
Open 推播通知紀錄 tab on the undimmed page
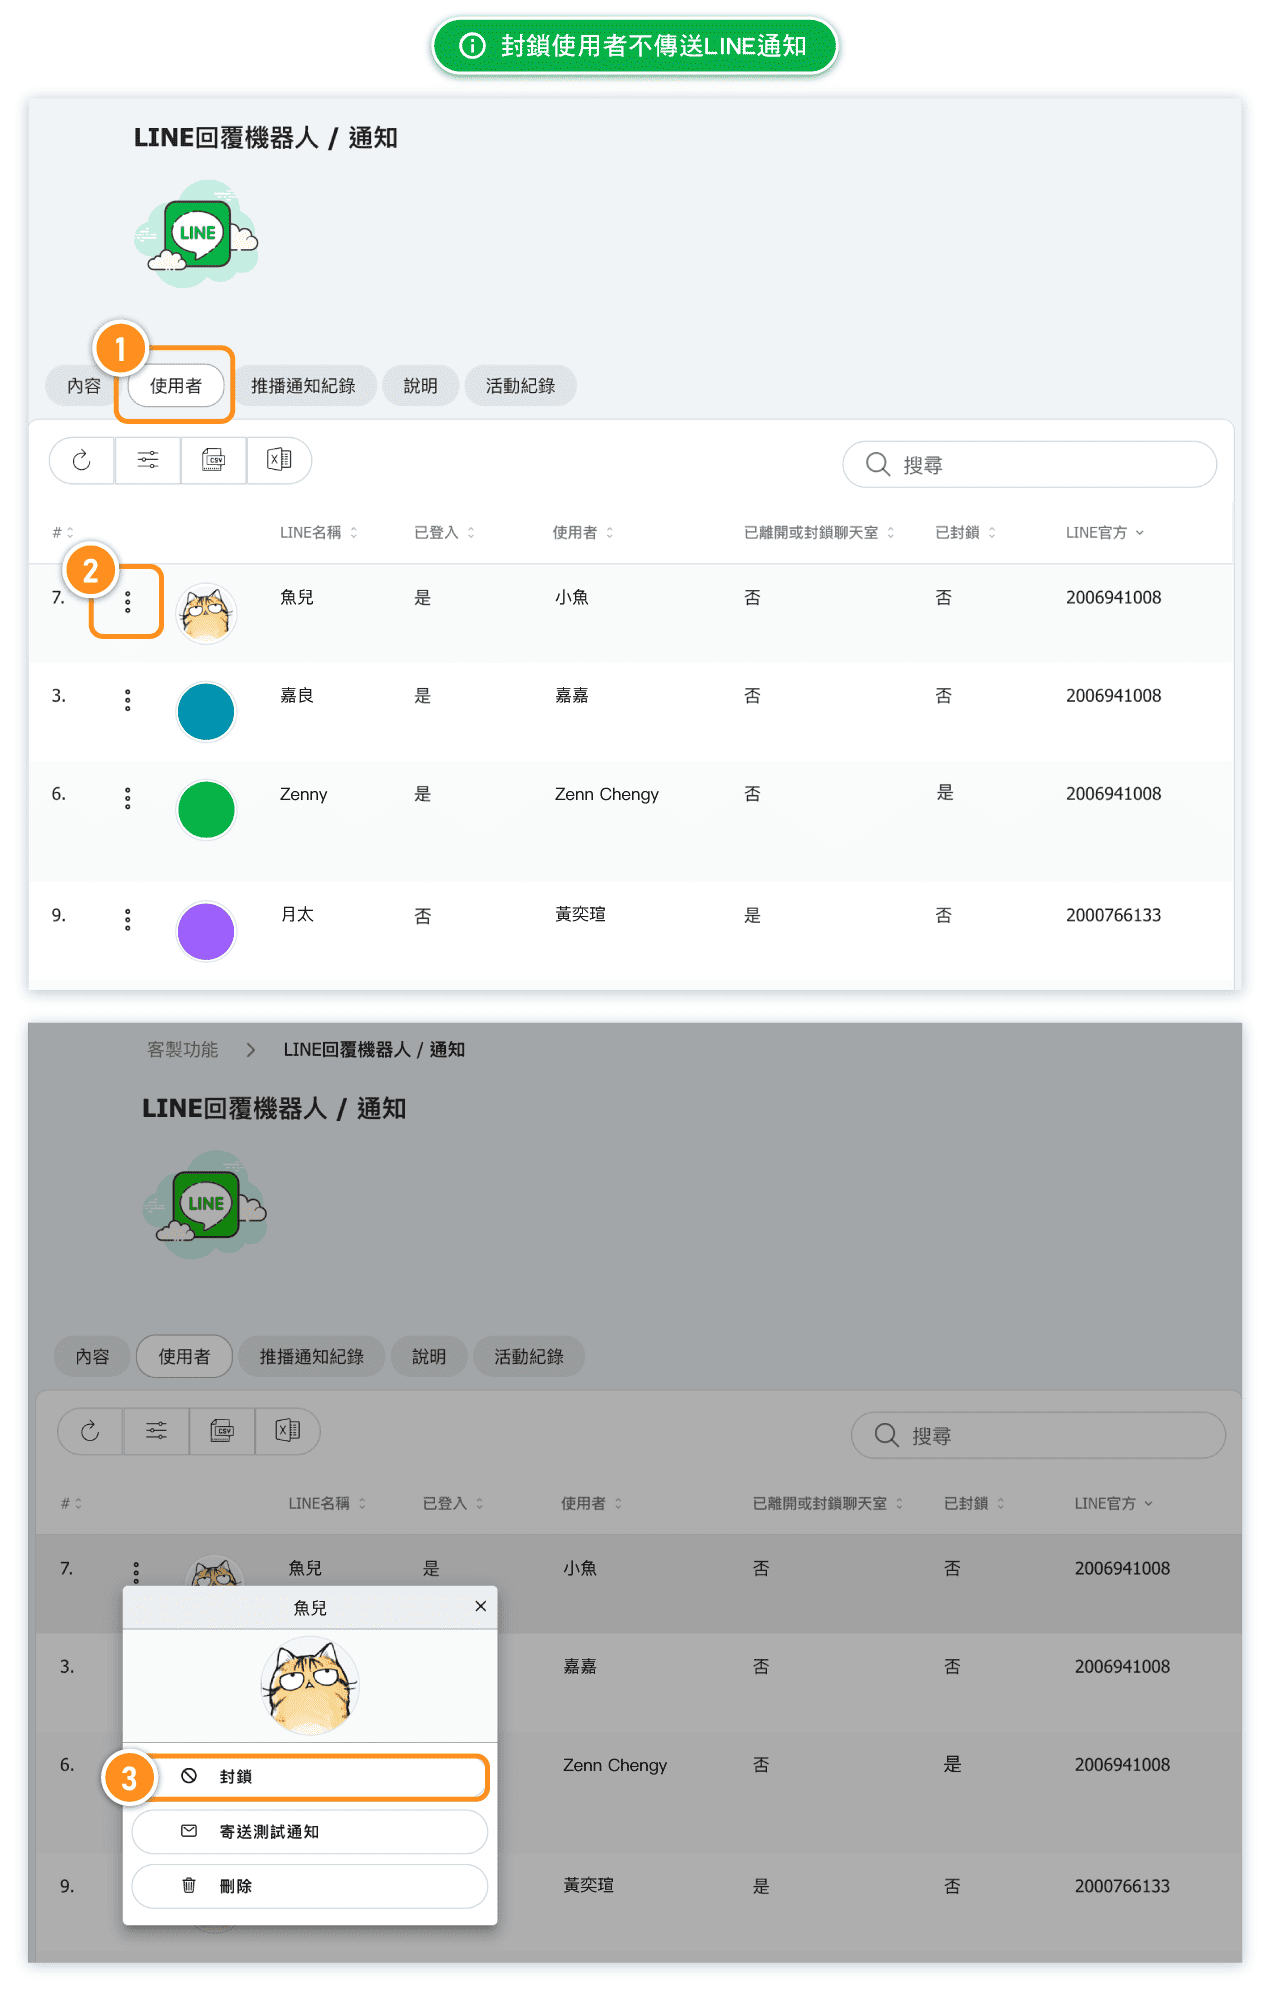click(x=303, y=386)
